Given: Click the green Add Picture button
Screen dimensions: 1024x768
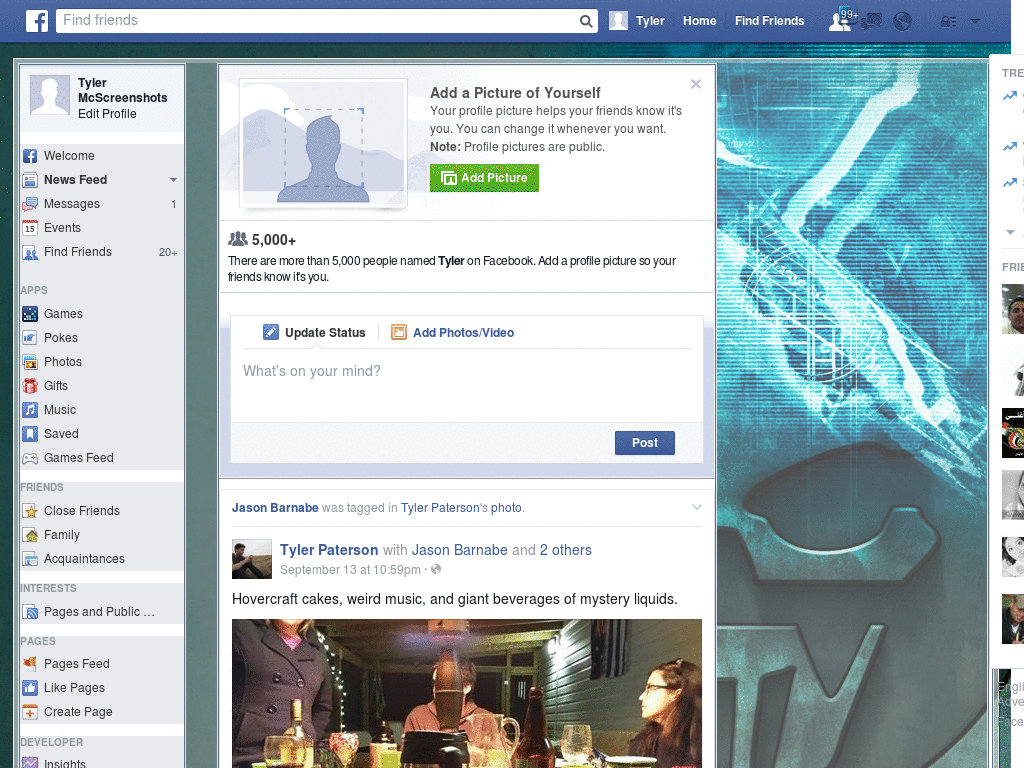Looking at the screenshot, I should point(484,178).
